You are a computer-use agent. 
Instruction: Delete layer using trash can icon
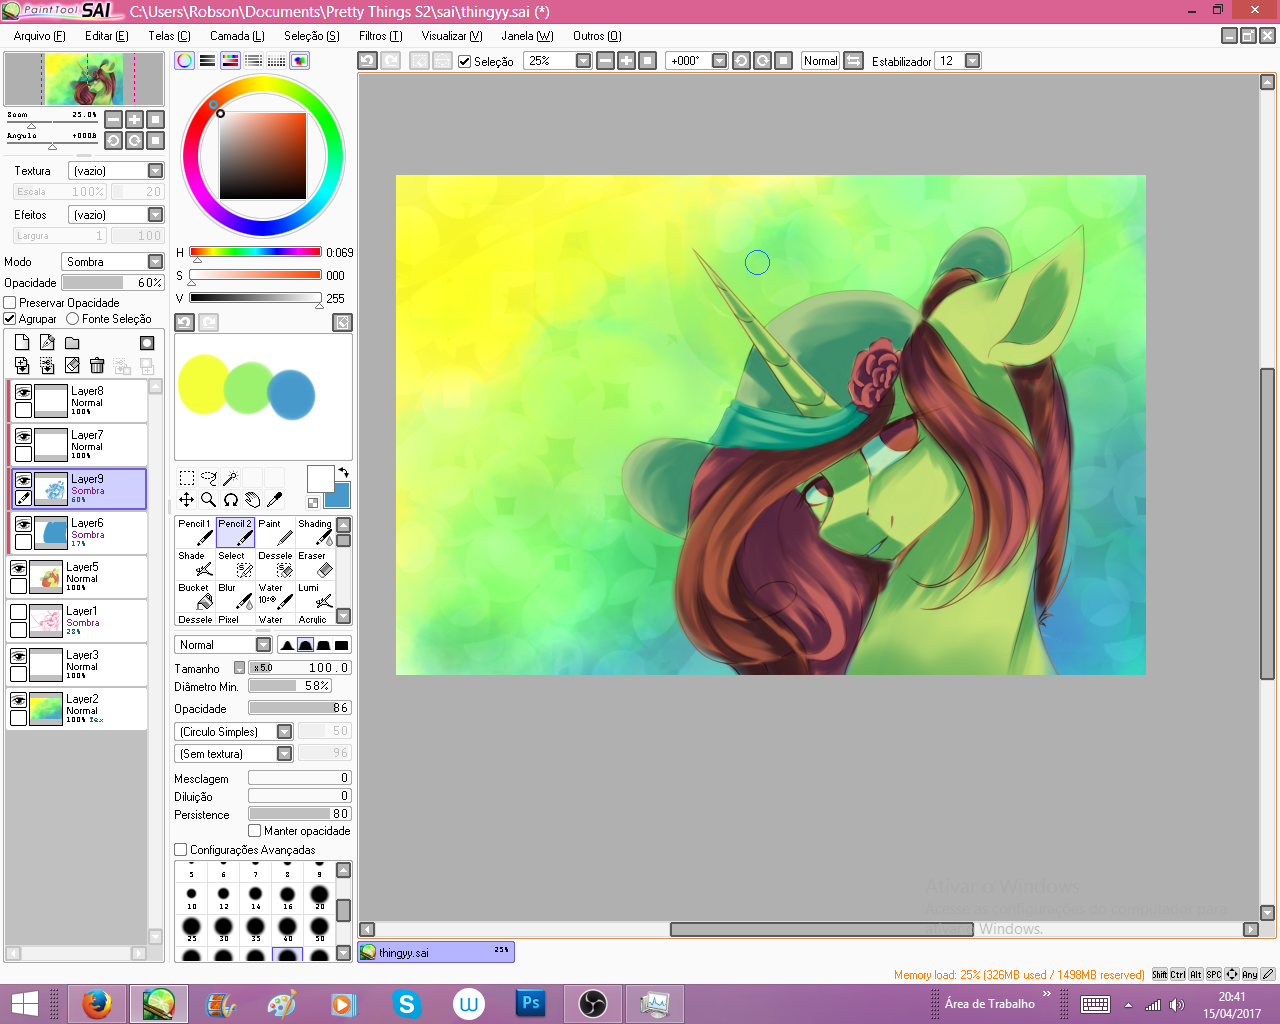coord(97,366)
